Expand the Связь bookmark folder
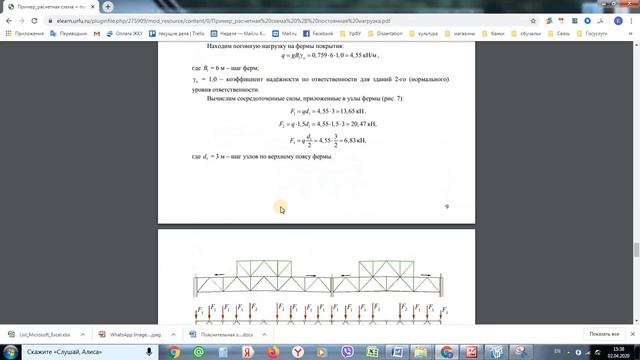This screenshot has width=640, height=360. tap(559, 33)
